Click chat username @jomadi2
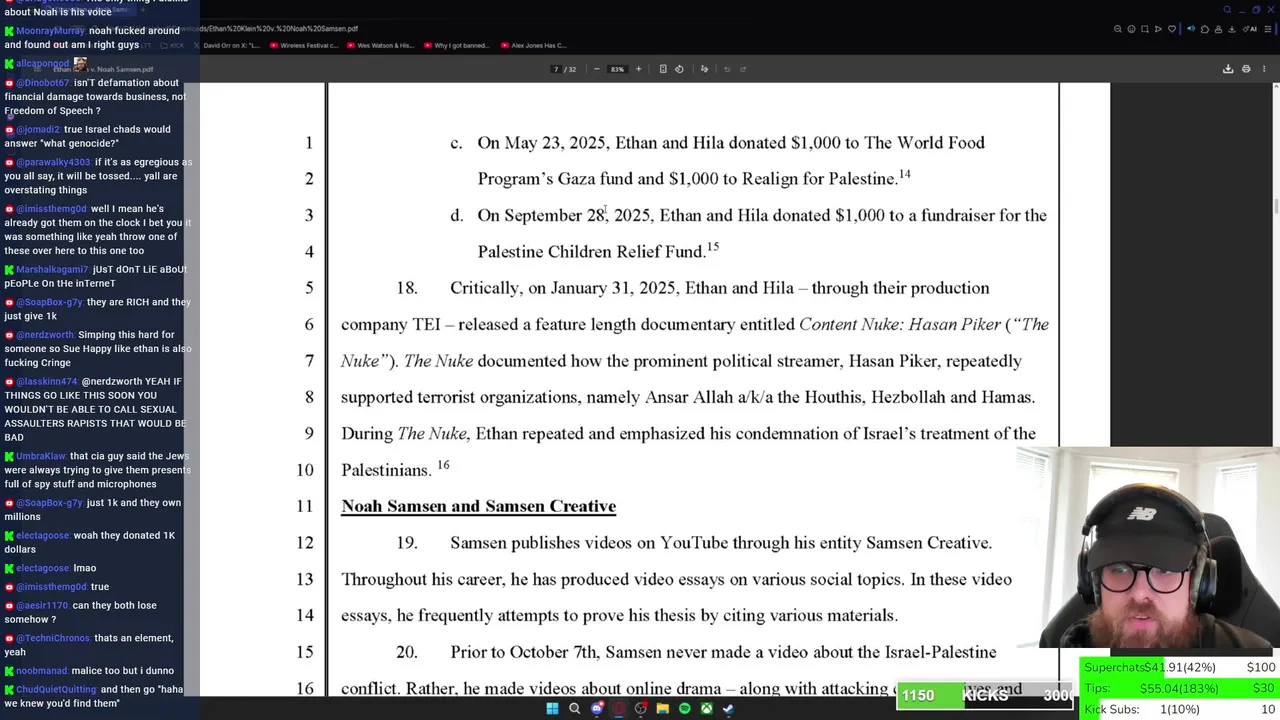Image resolution: width=1280 pixels, height=720 pixels. point(37,129)
